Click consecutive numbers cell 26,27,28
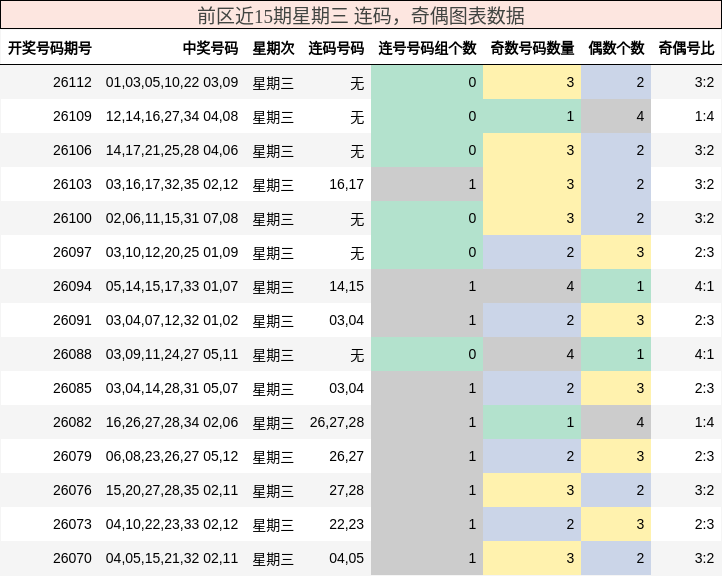 pyautogui.click(x=337, y=423)
